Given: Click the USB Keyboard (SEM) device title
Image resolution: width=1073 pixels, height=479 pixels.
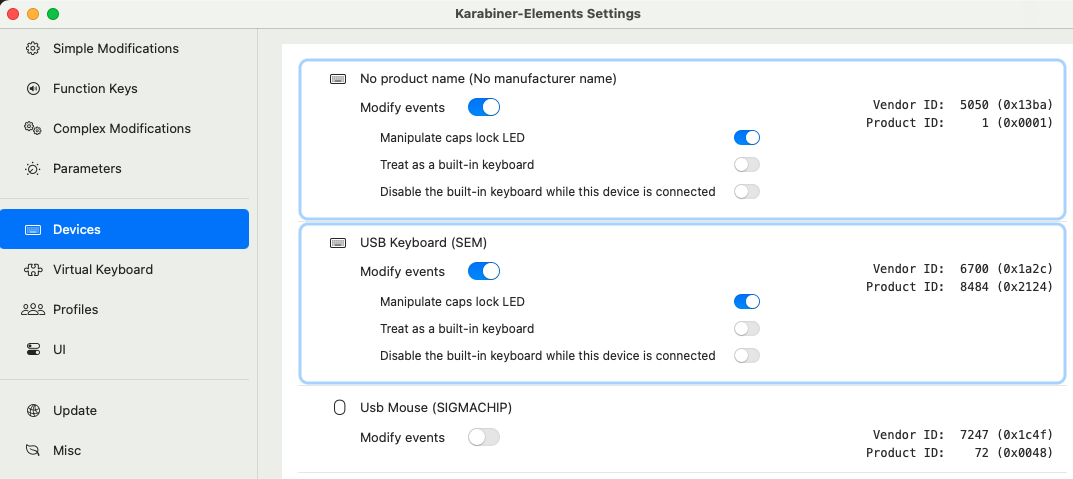Looking at the screenshot, I should coord(424,243).
